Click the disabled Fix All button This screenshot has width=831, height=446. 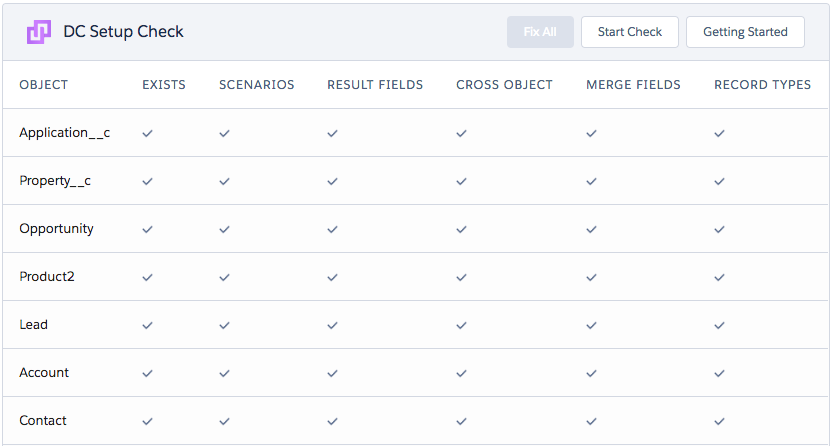pos(540,32)
